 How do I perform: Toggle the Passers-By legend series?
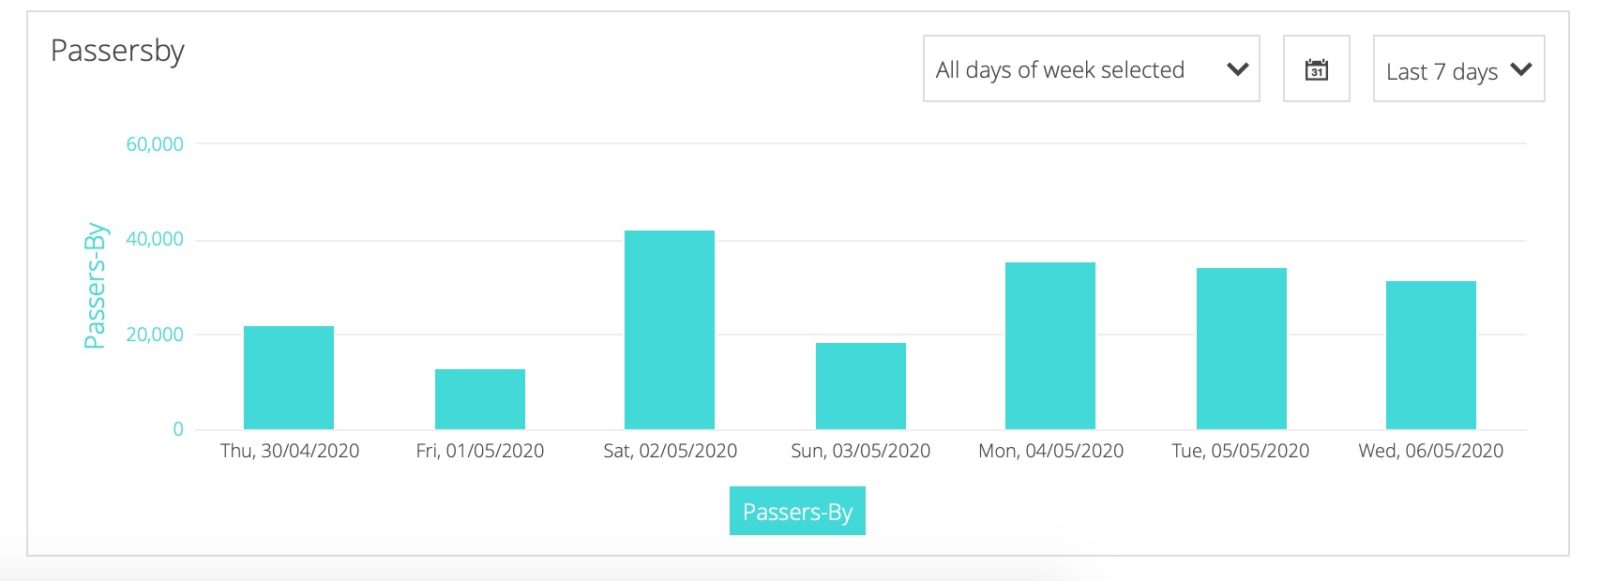coord(797,511)
